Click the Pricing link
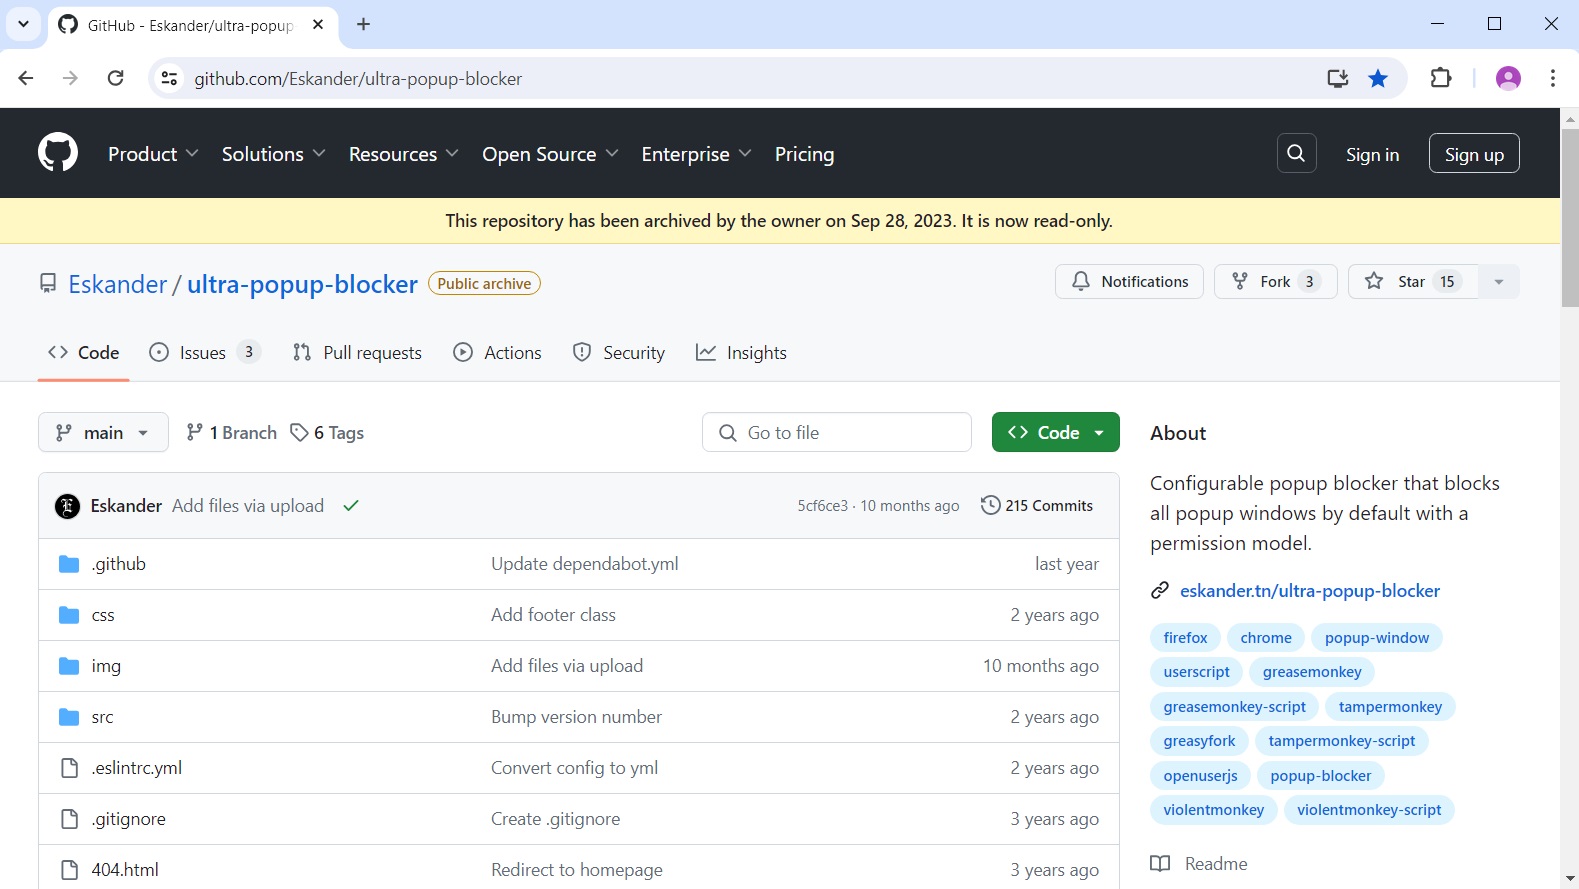 (x=804, y=154)
